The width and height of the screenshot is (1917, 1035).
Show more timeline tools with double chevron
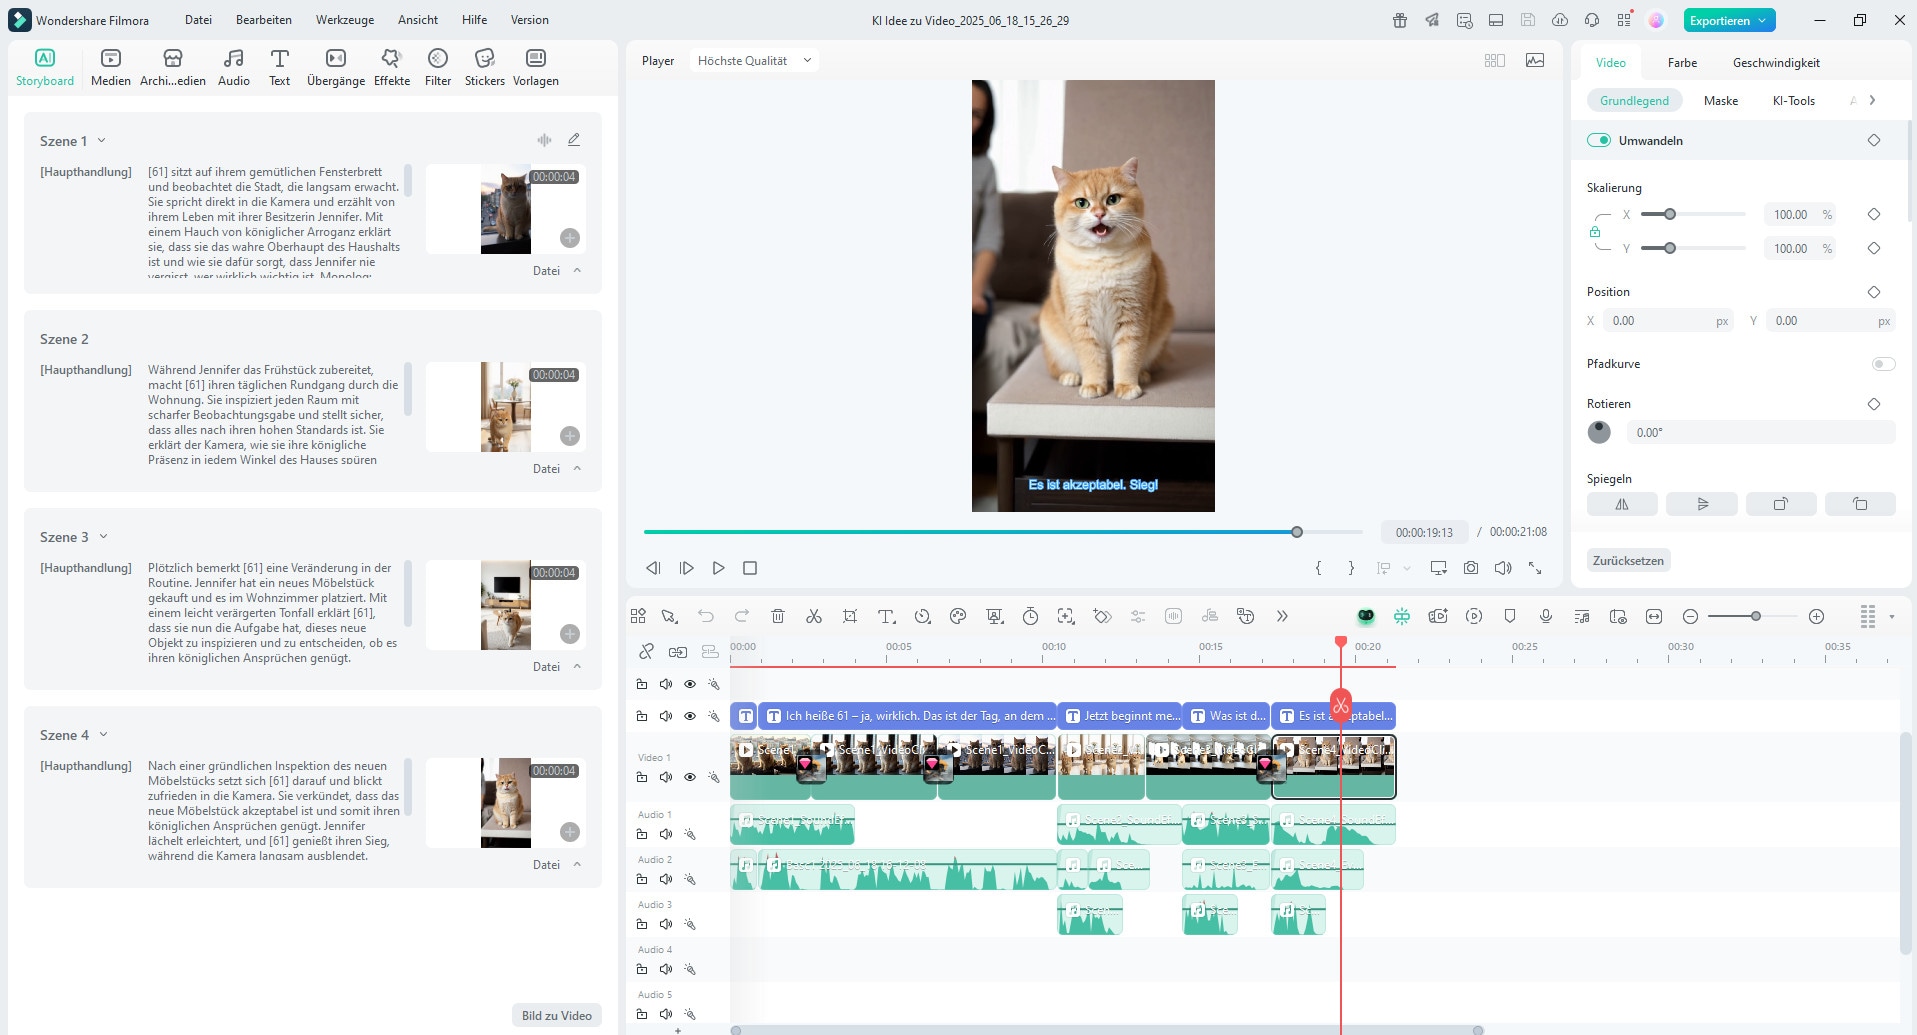[x=1282, y=616]
